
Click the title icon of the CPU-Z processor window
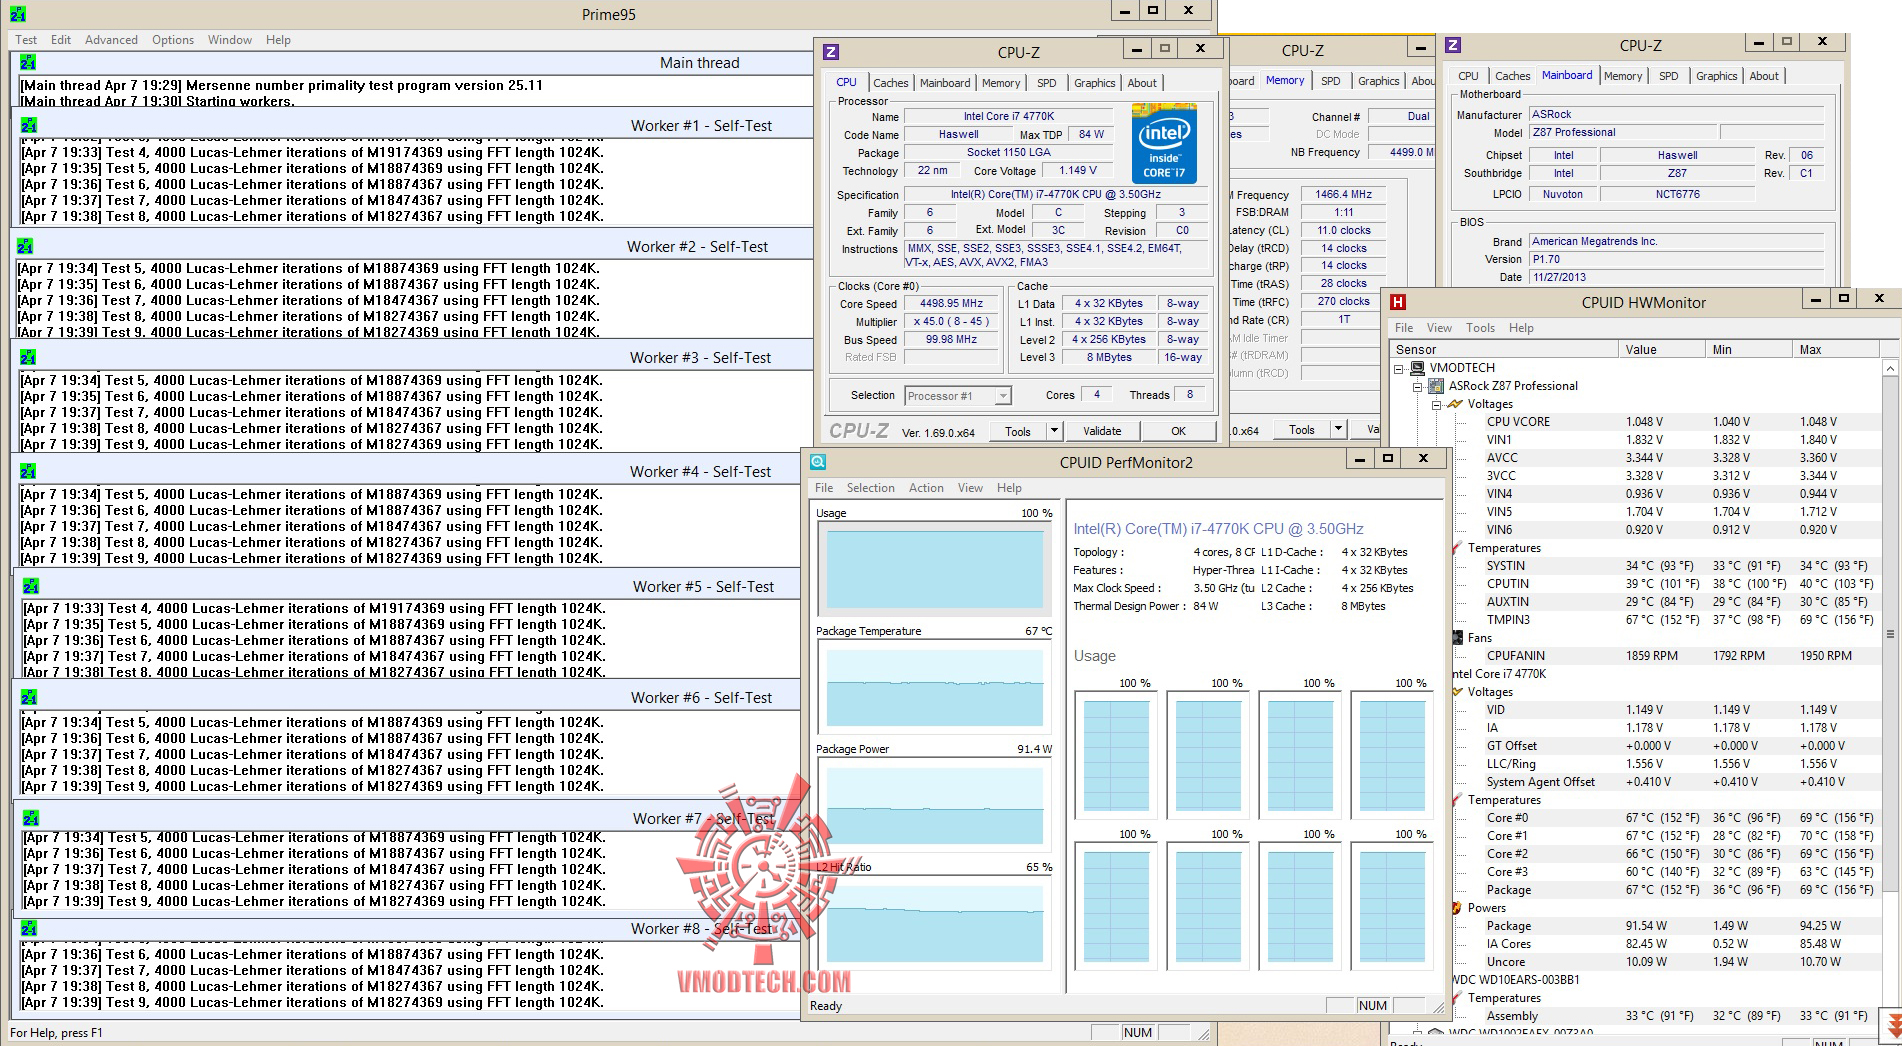[x=831, y=52]
